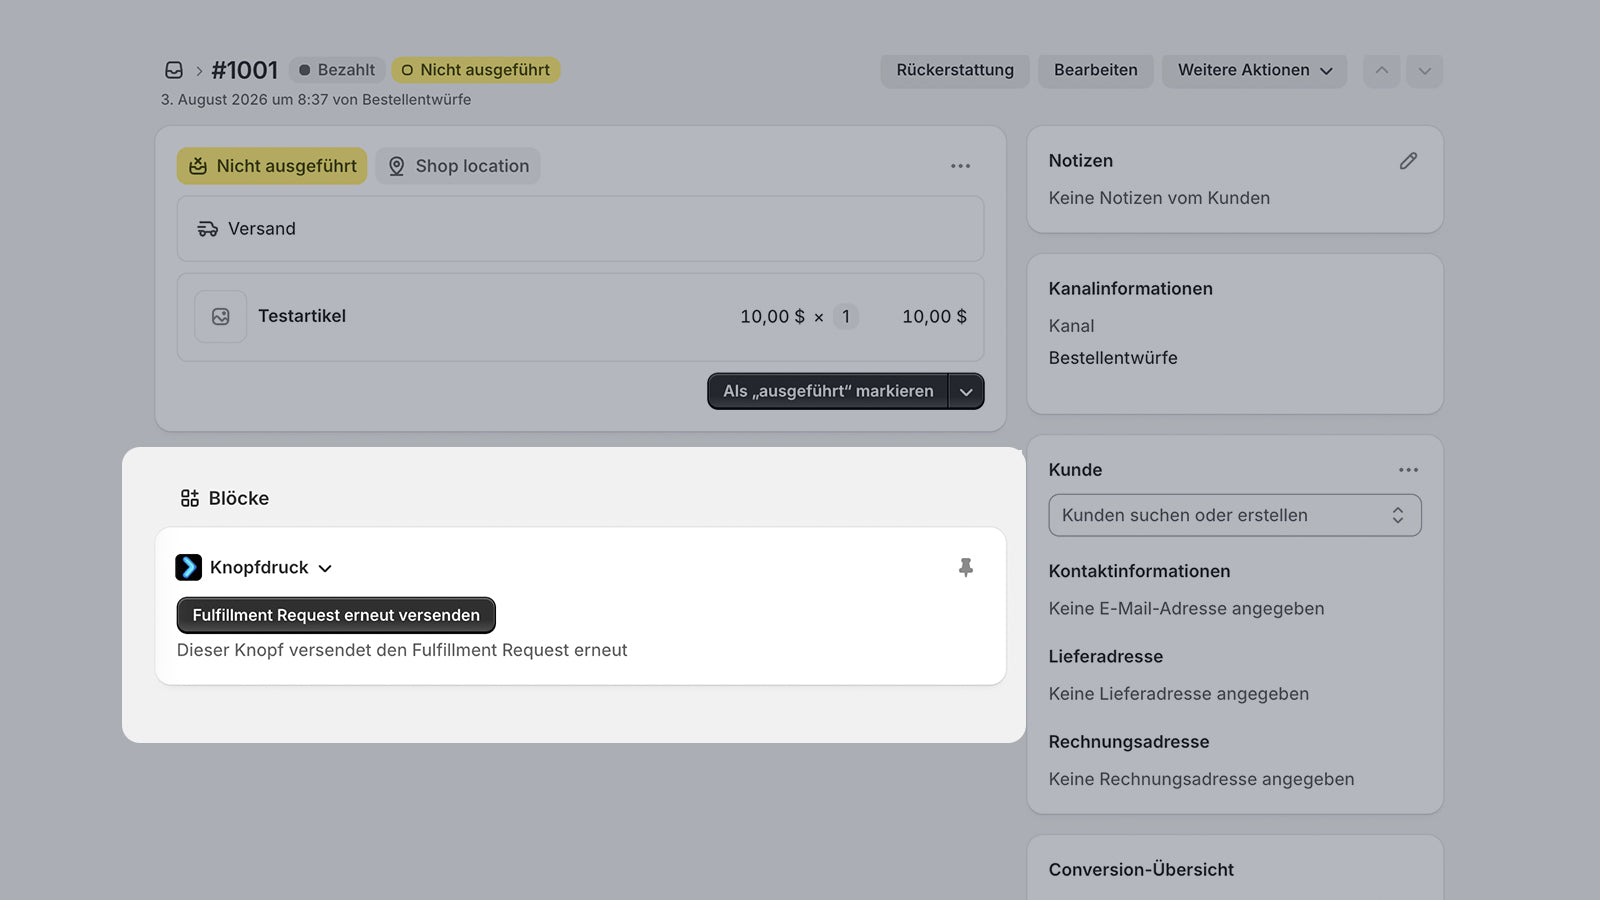This screenshot has width=1600, height=900.
Task: Click Keine Rechnungsadresse angegeben text
Action: coord(1201,779)
